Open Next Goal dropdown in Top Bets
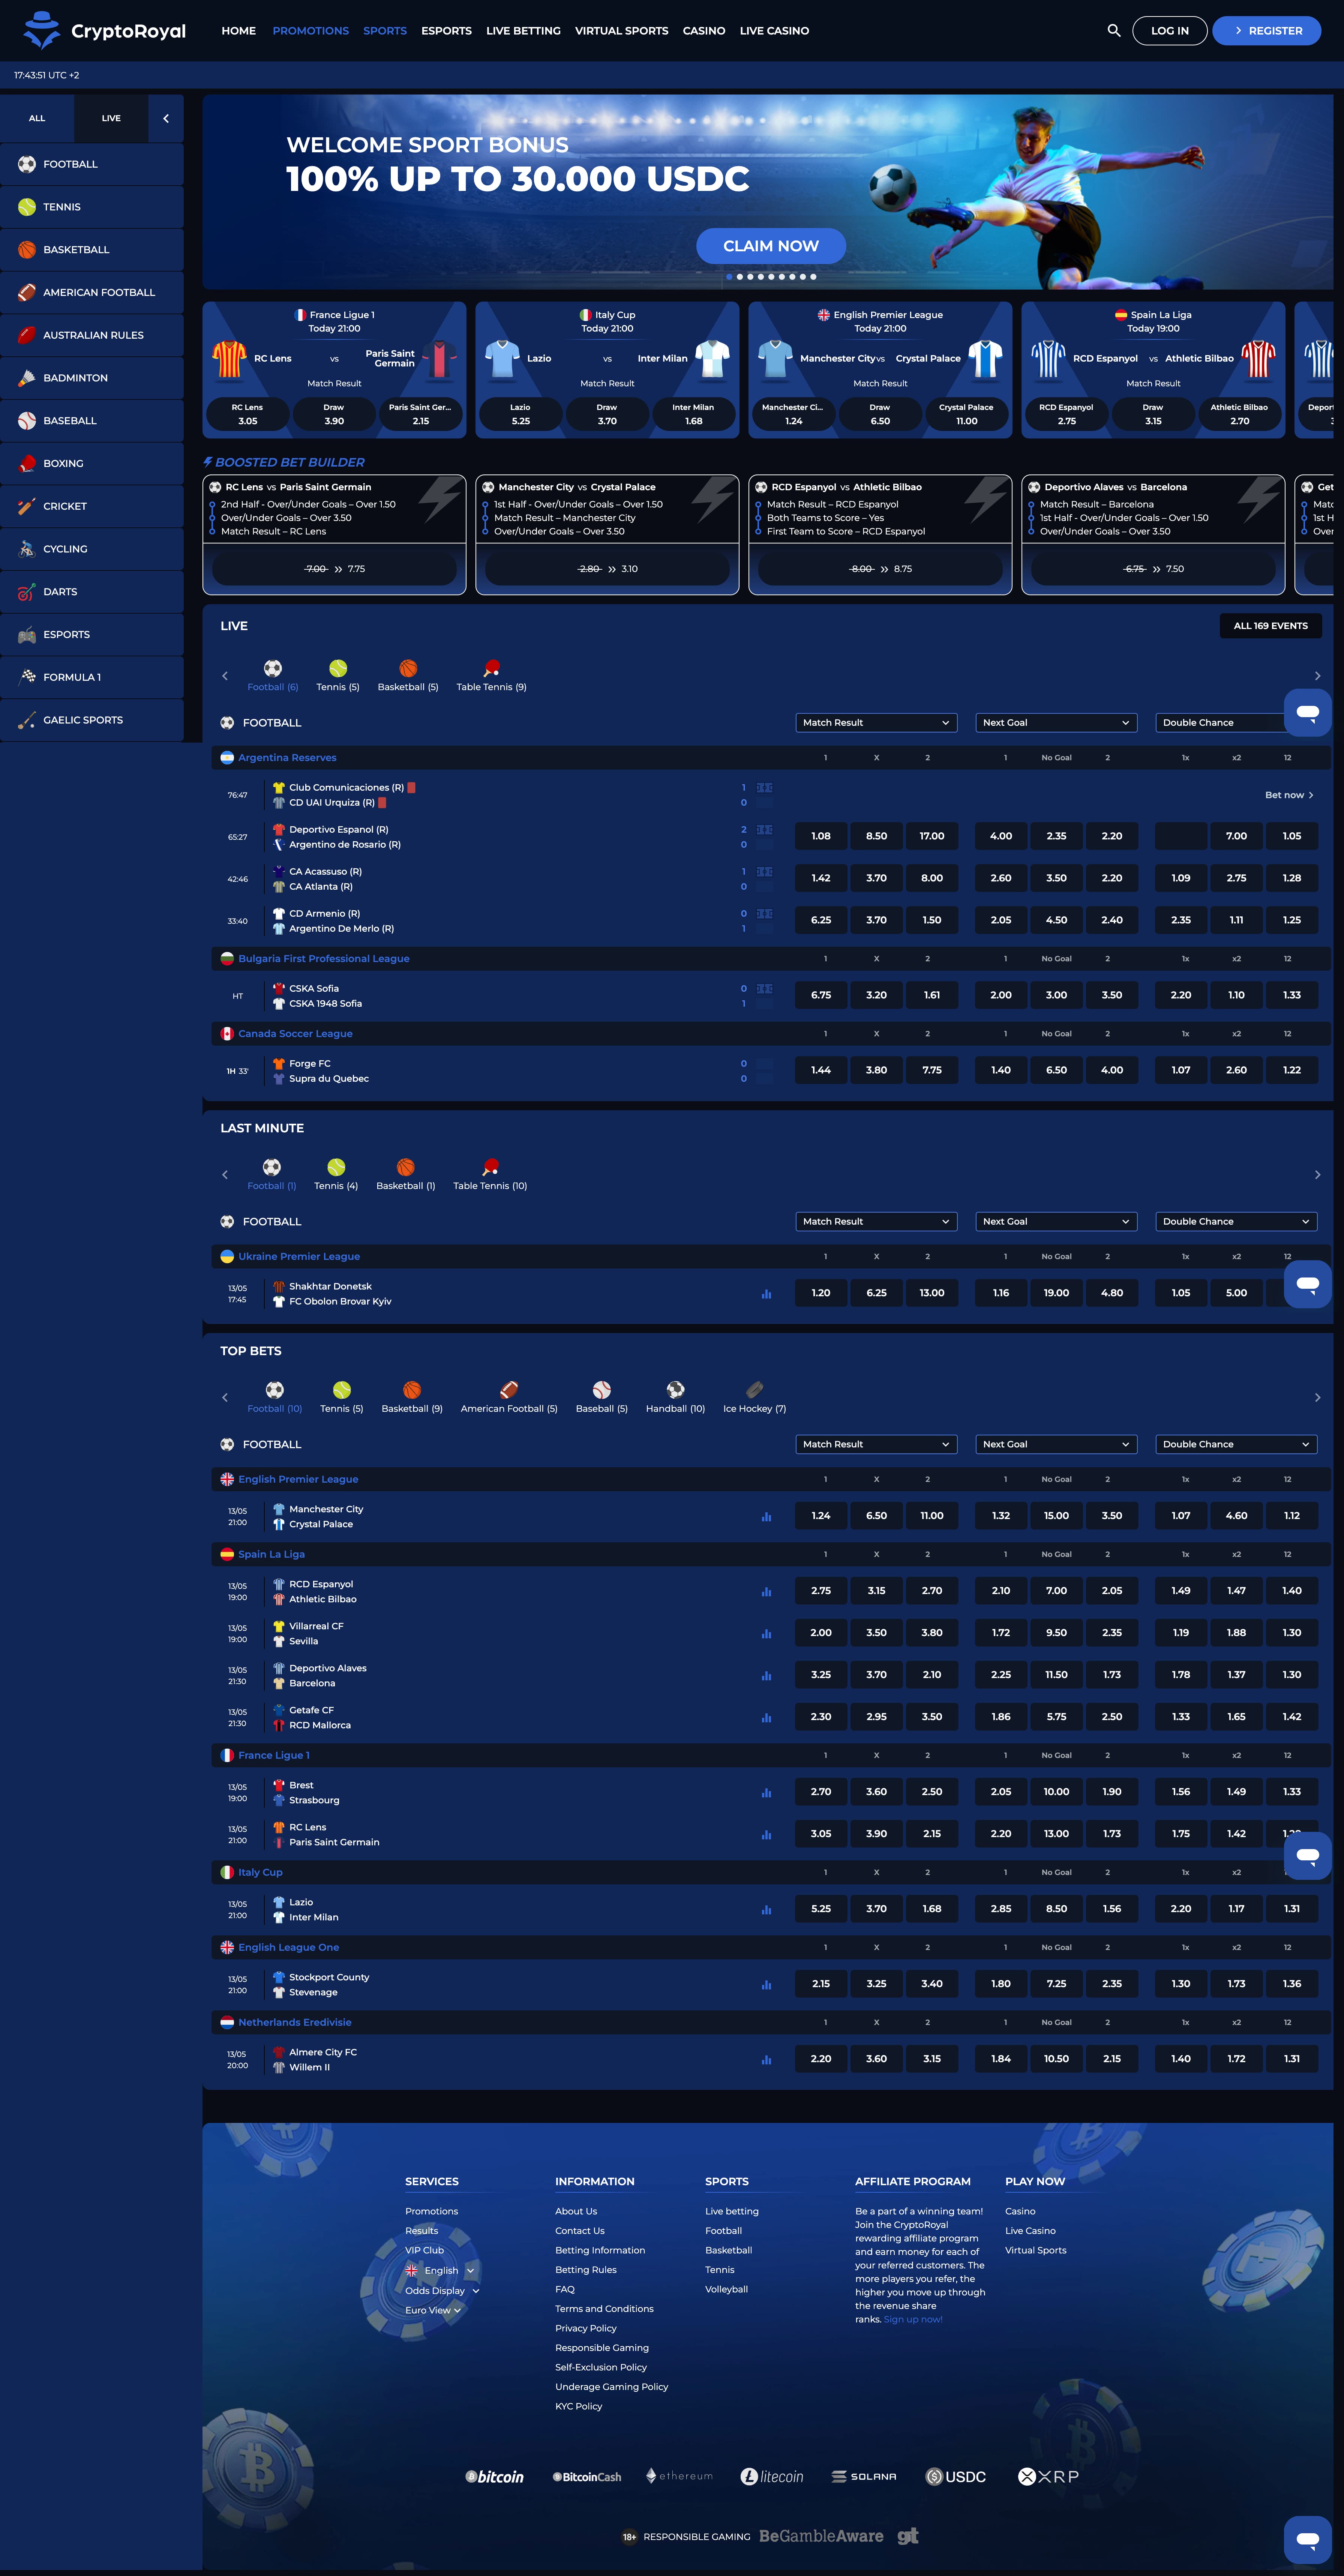 pyautogui.click(x=1056, y=1444)
